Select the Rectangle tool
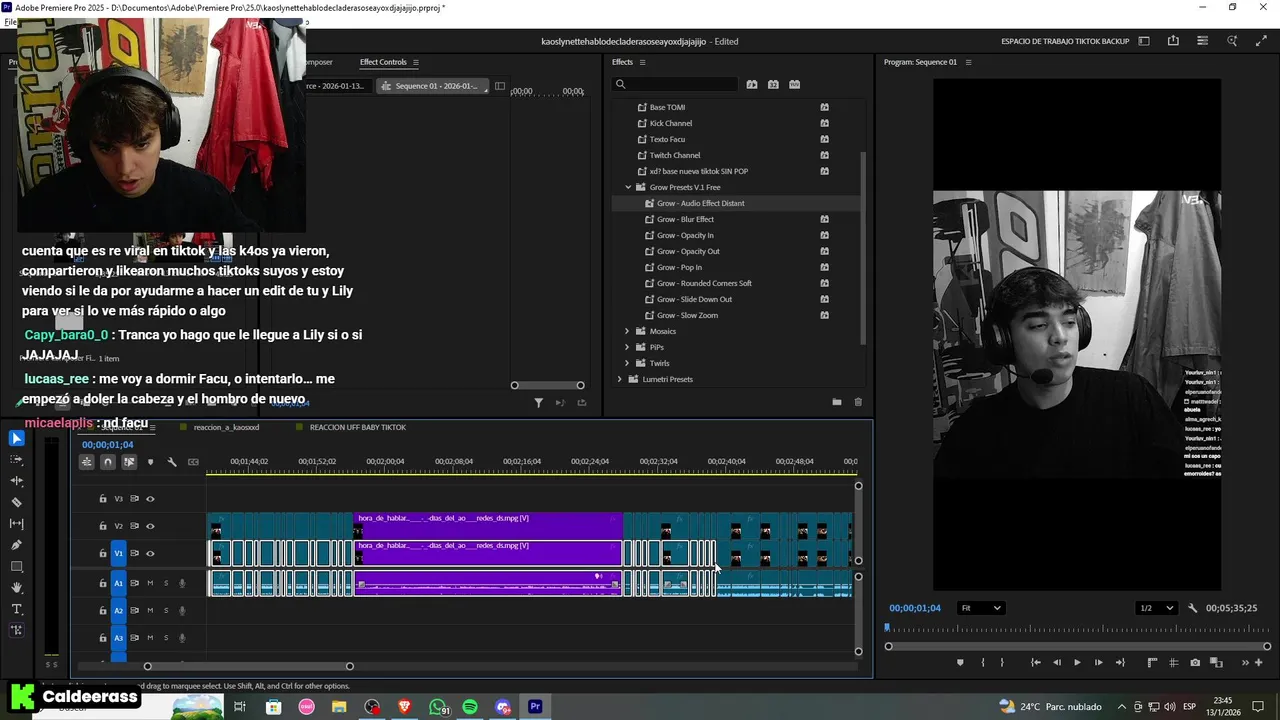Screen dimensions: 1280x720 16,567
